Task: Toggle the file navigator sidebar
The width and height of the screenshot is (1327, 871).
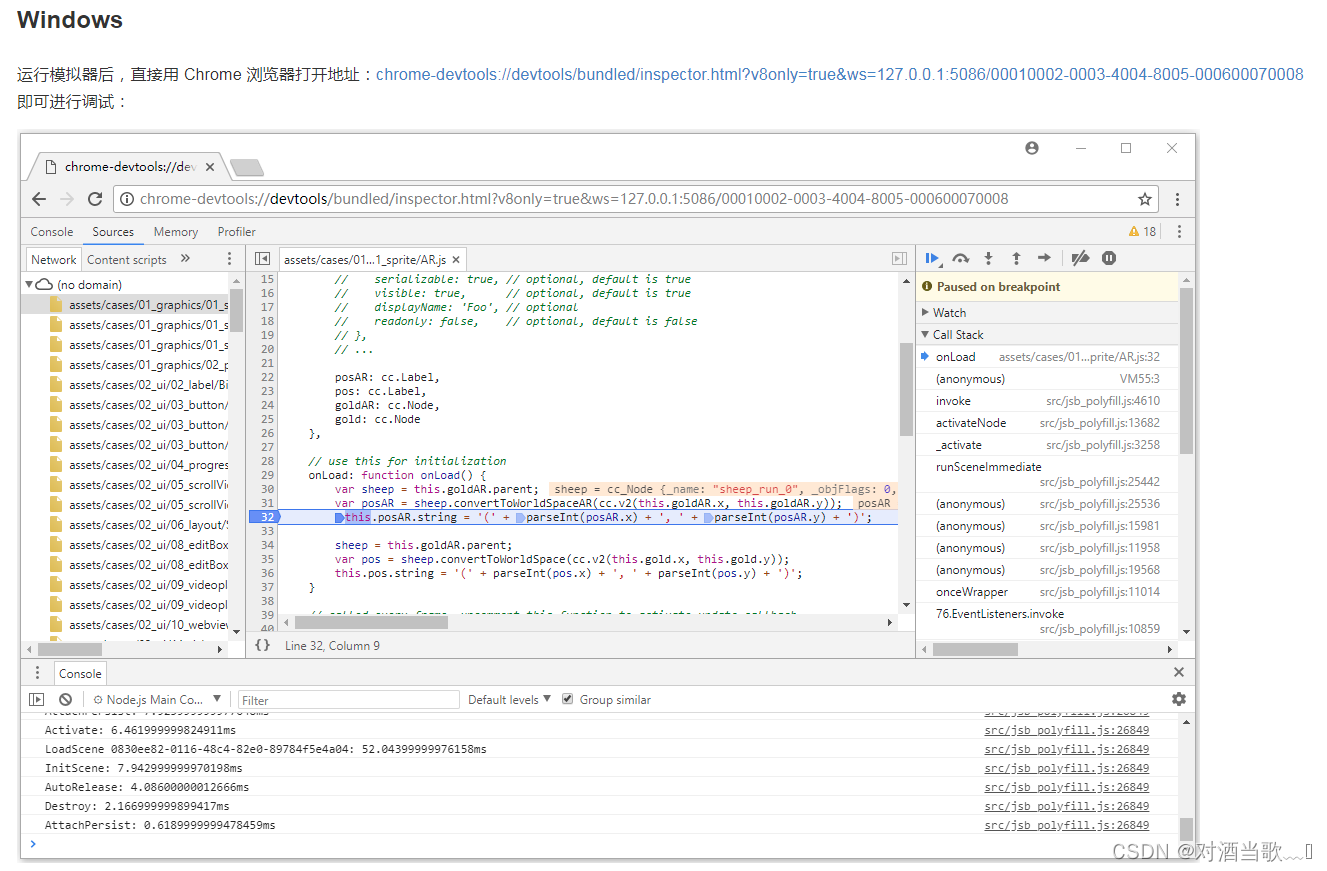Action: tap(262, 259)
